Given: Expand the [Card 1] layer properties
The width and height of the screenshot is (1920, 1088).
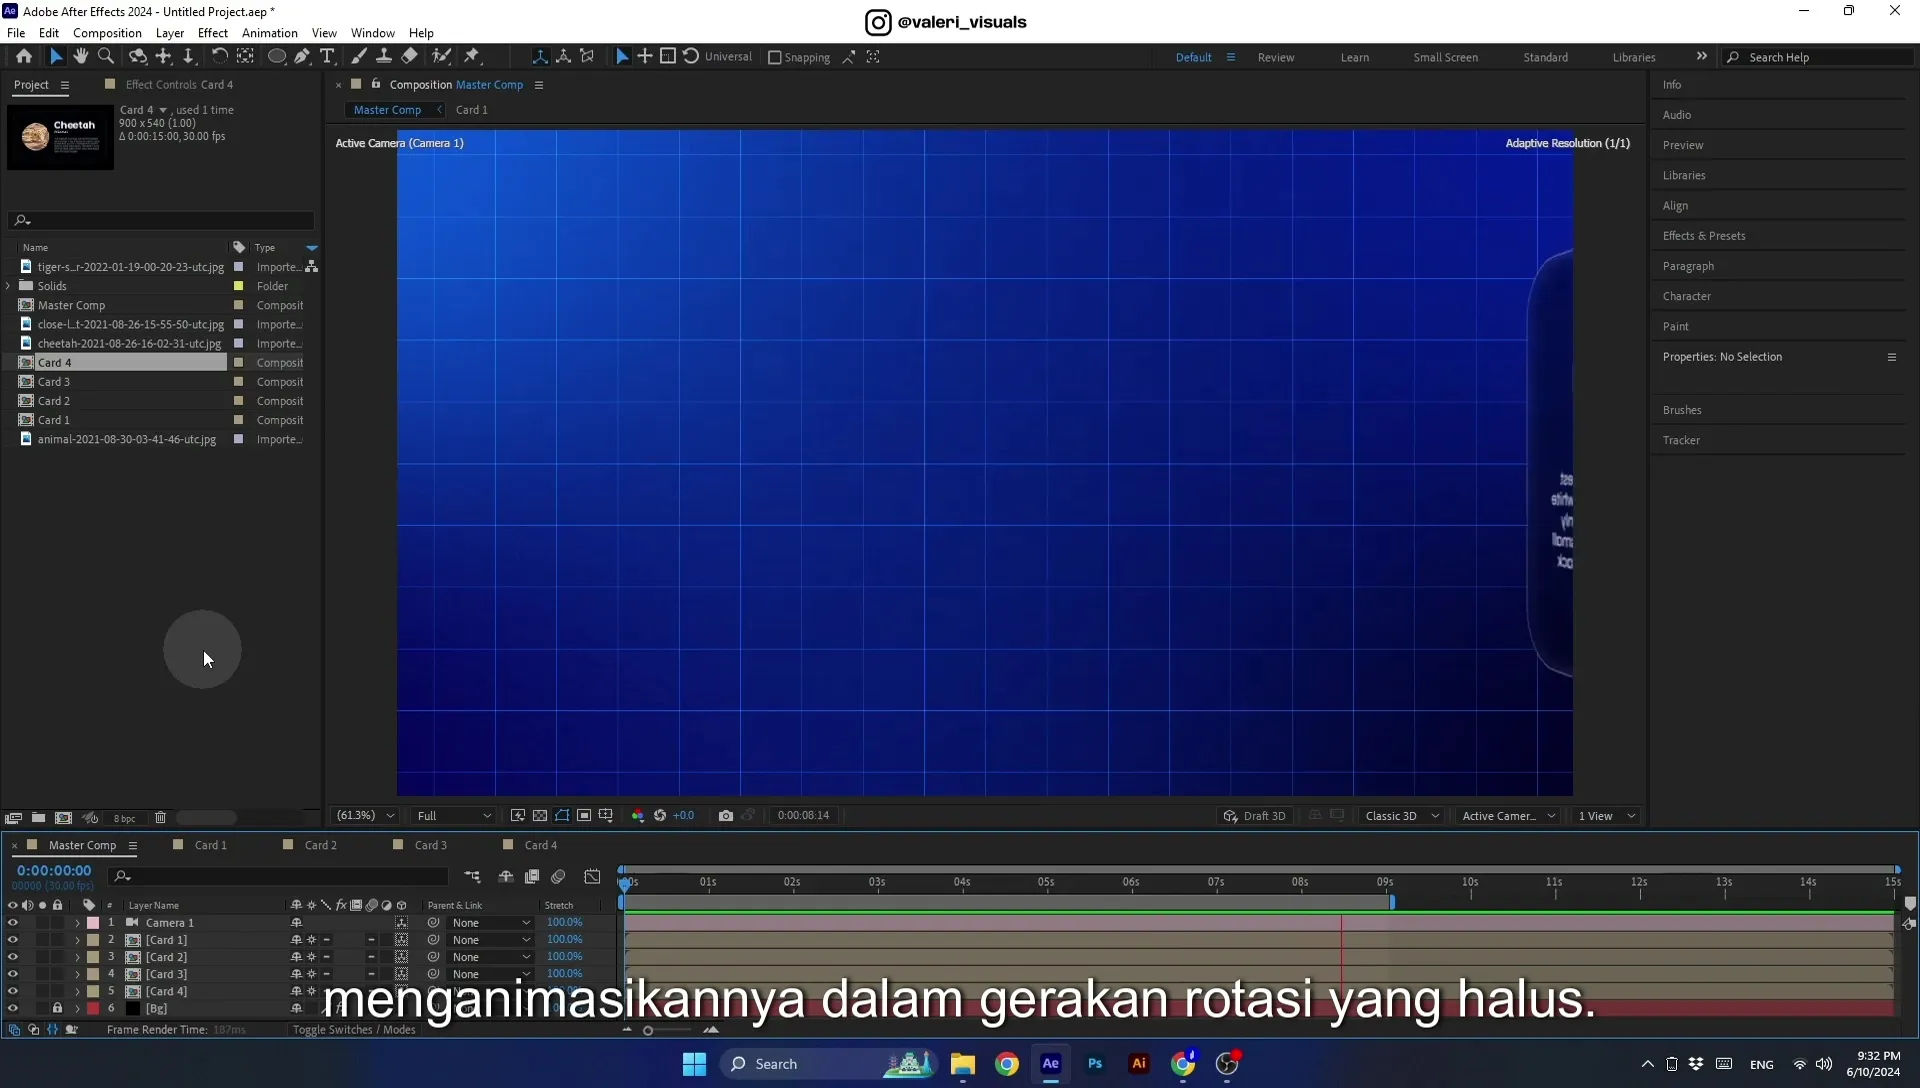Looking at the screenshot, I should pos(77,940).
